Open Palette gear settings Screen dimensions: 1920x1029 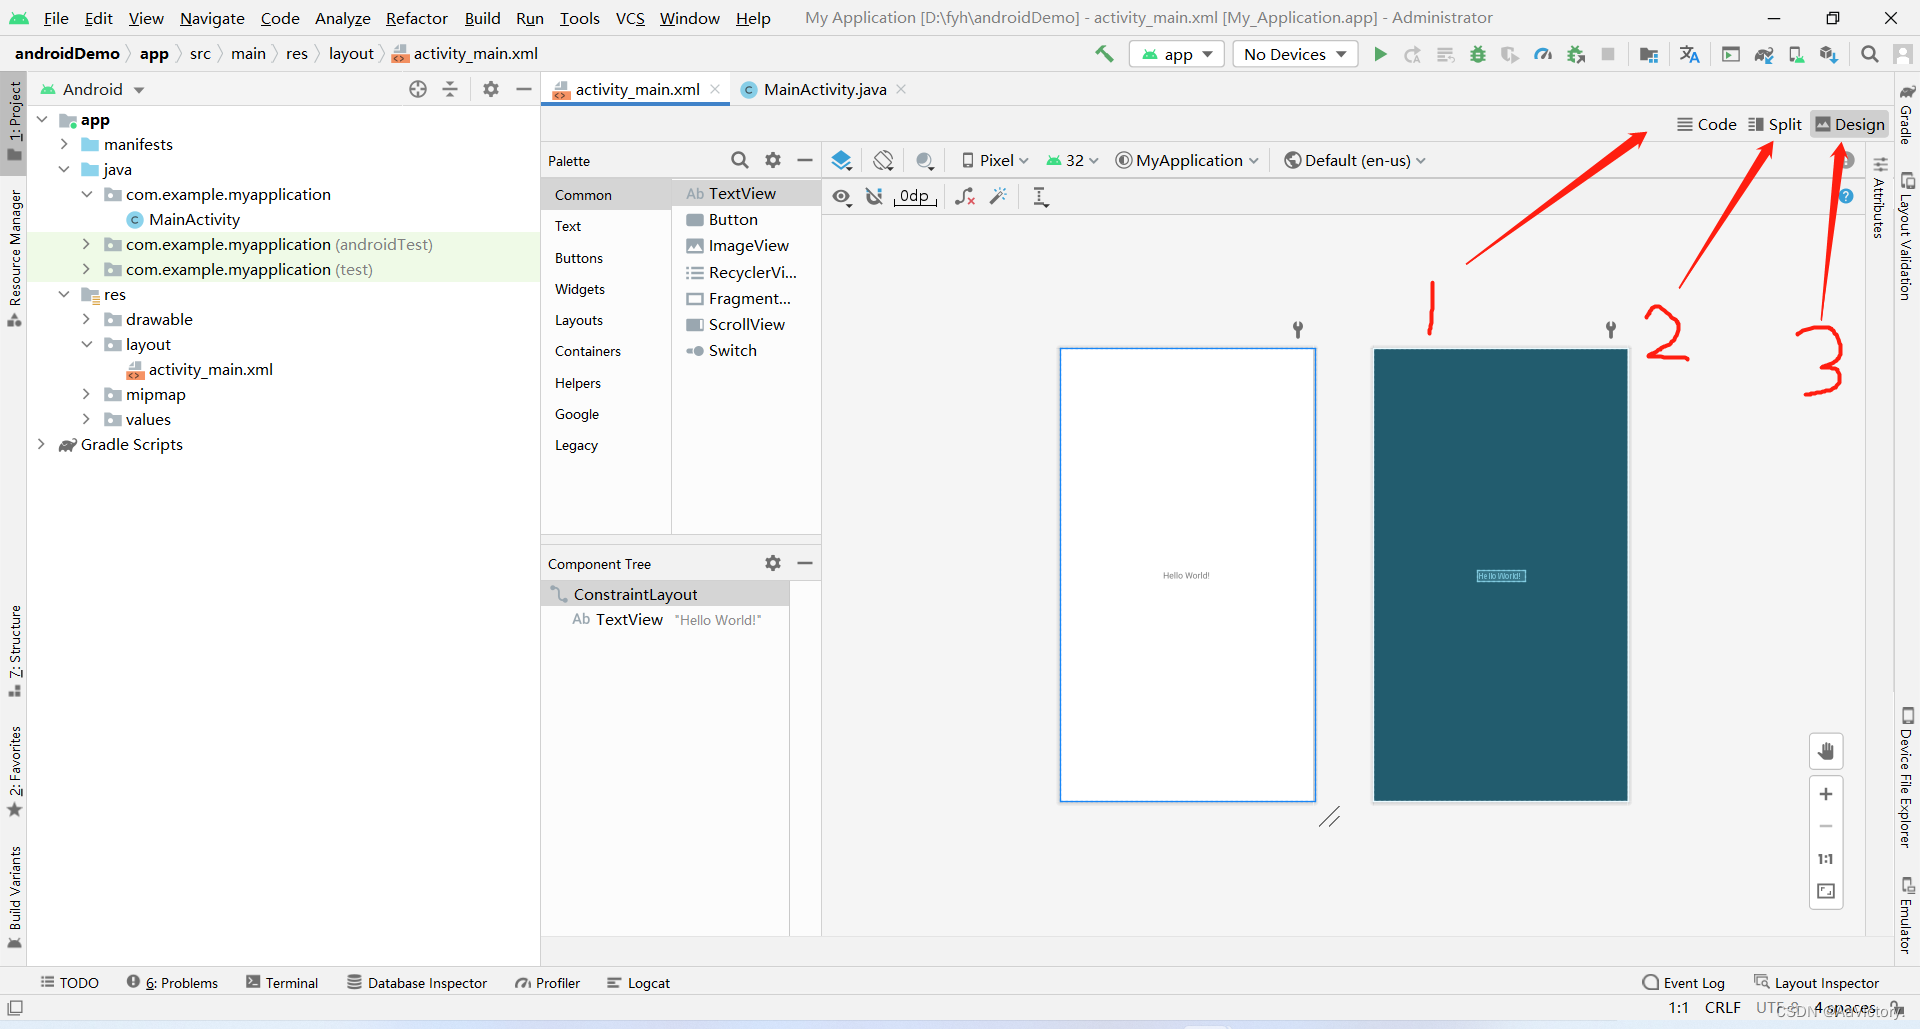(x=773, y=160)
